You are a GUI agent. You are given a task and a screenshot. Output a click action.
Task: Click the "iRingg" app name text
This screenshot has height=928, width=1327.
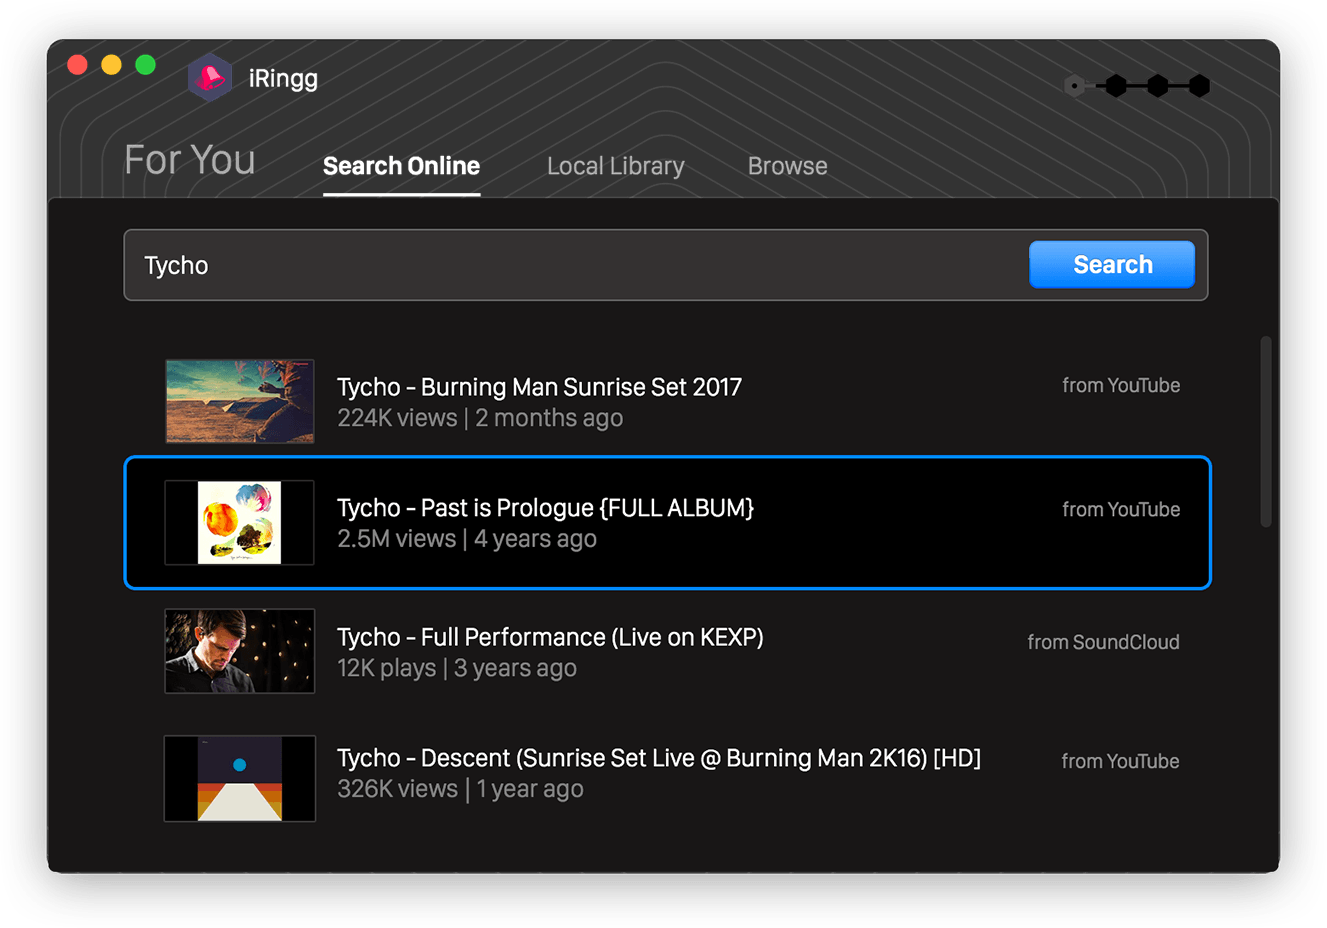pos(283,79)
